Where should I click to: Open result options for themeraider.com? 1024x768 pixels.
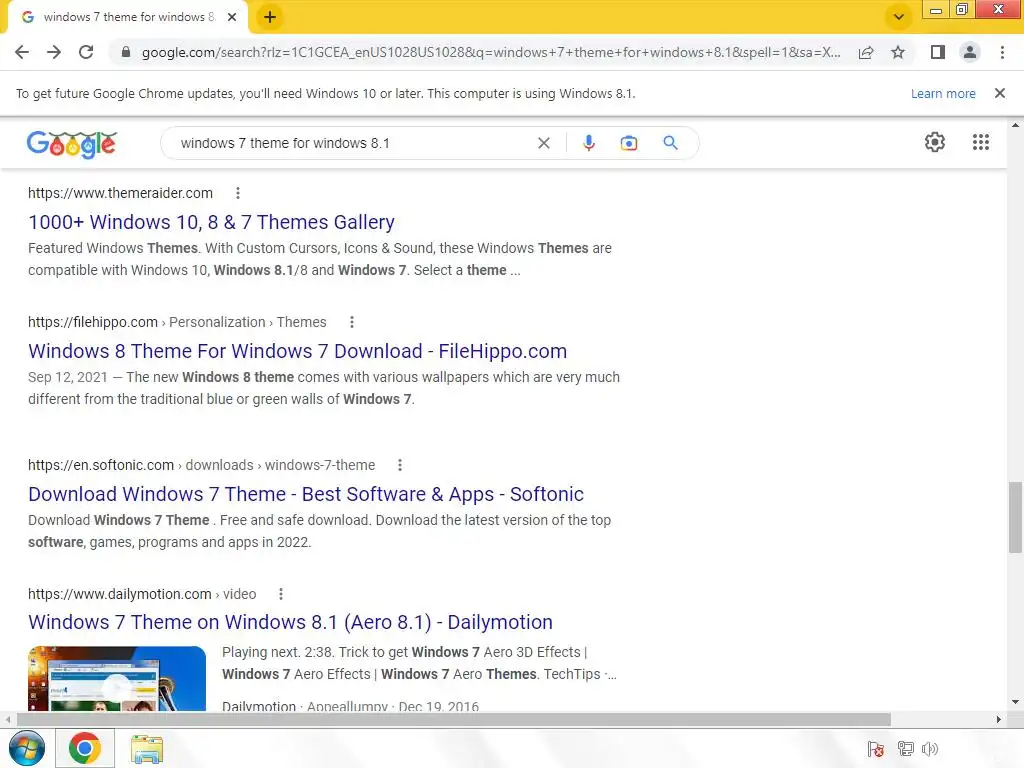pos(238,193)
